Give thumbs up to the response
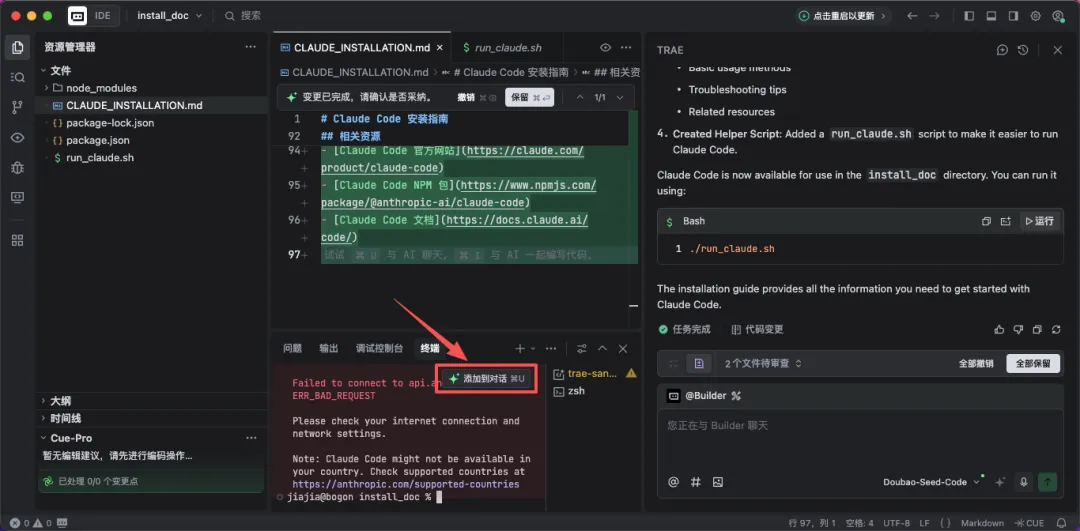The height and width of the screenshot is (531, 1080). tap(999, 330)
